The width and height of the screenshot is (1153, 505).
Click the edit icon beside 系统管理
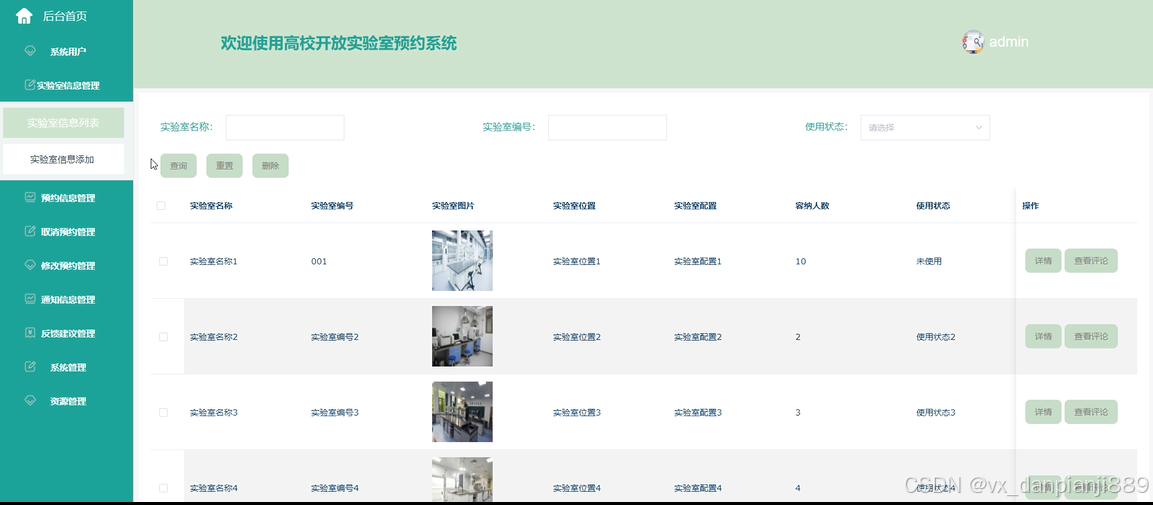tap(30, 367)
